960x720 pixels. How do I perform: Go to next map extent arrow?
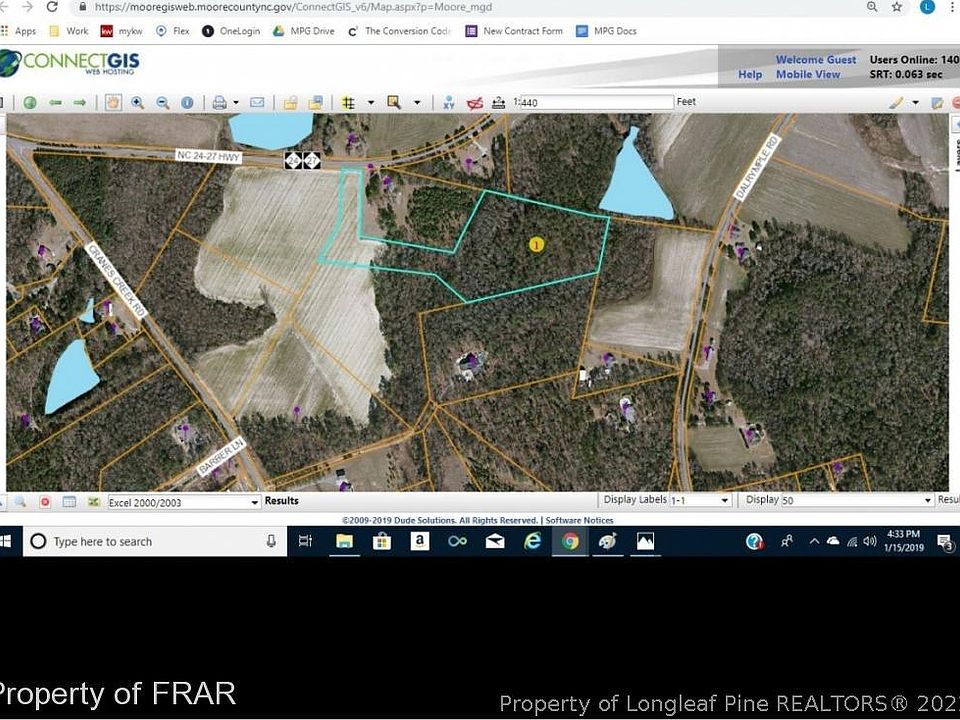click(x=80, y=103)
